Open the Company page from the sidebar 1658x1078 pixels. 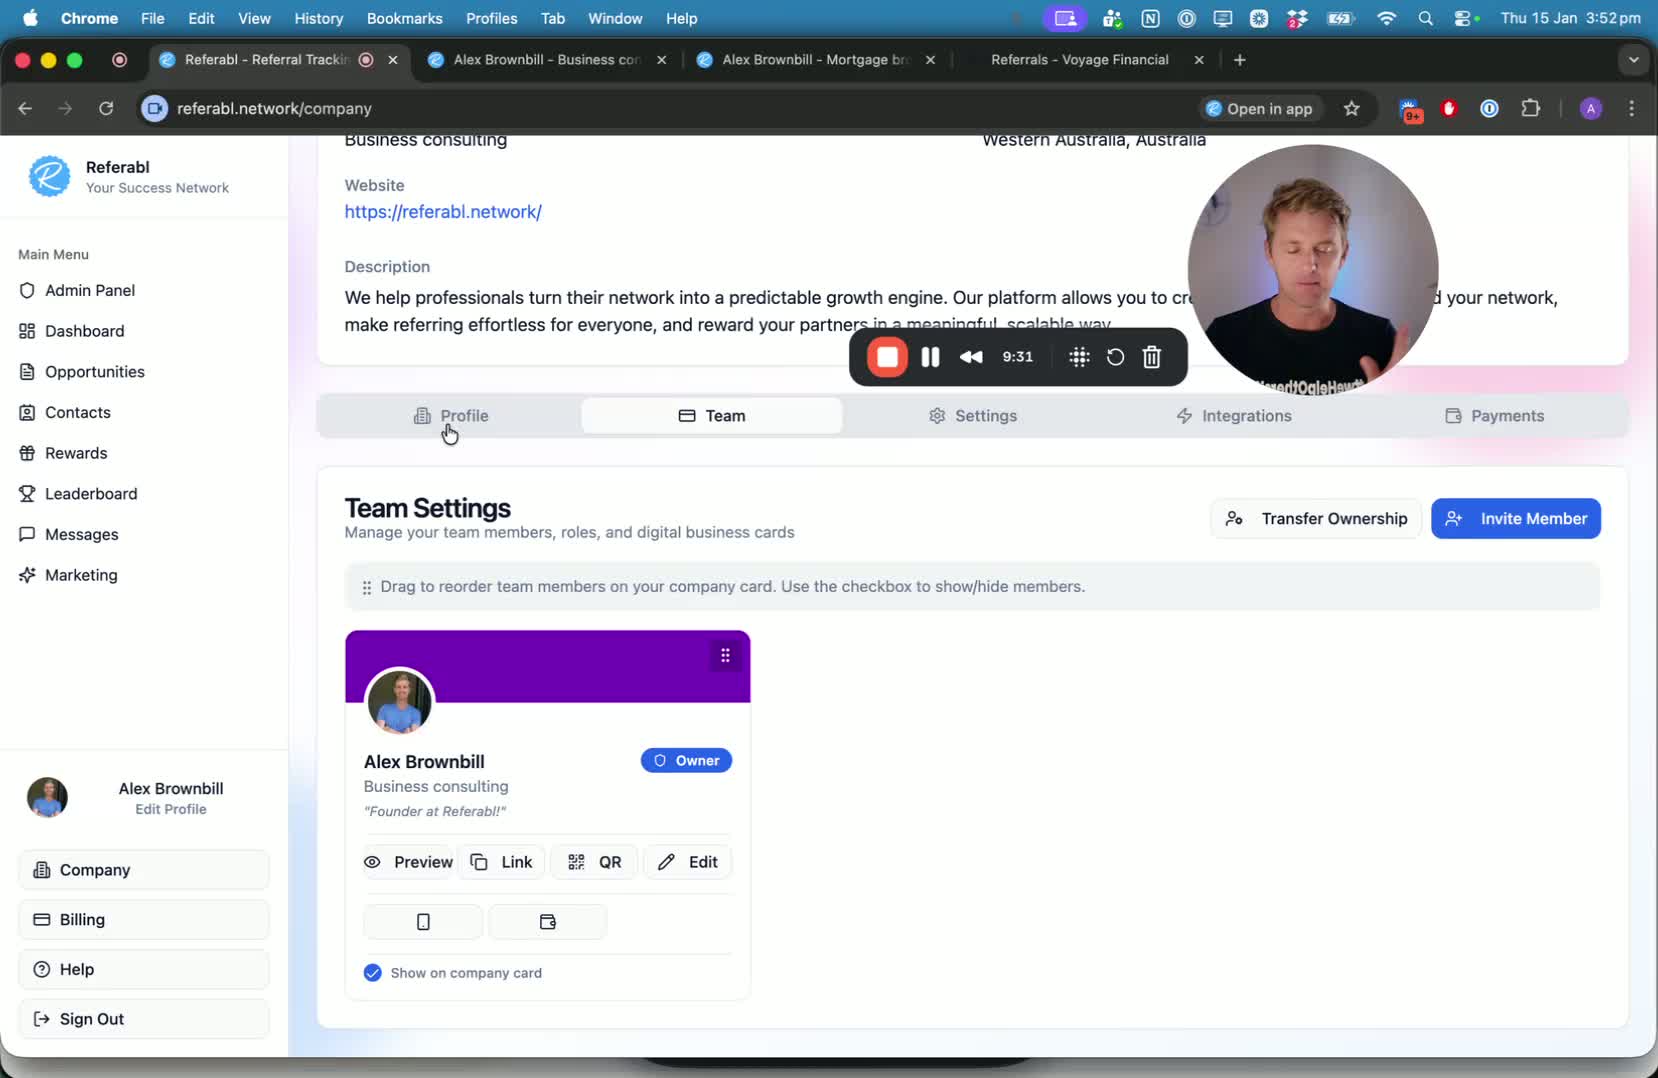[x=144, y=870]
